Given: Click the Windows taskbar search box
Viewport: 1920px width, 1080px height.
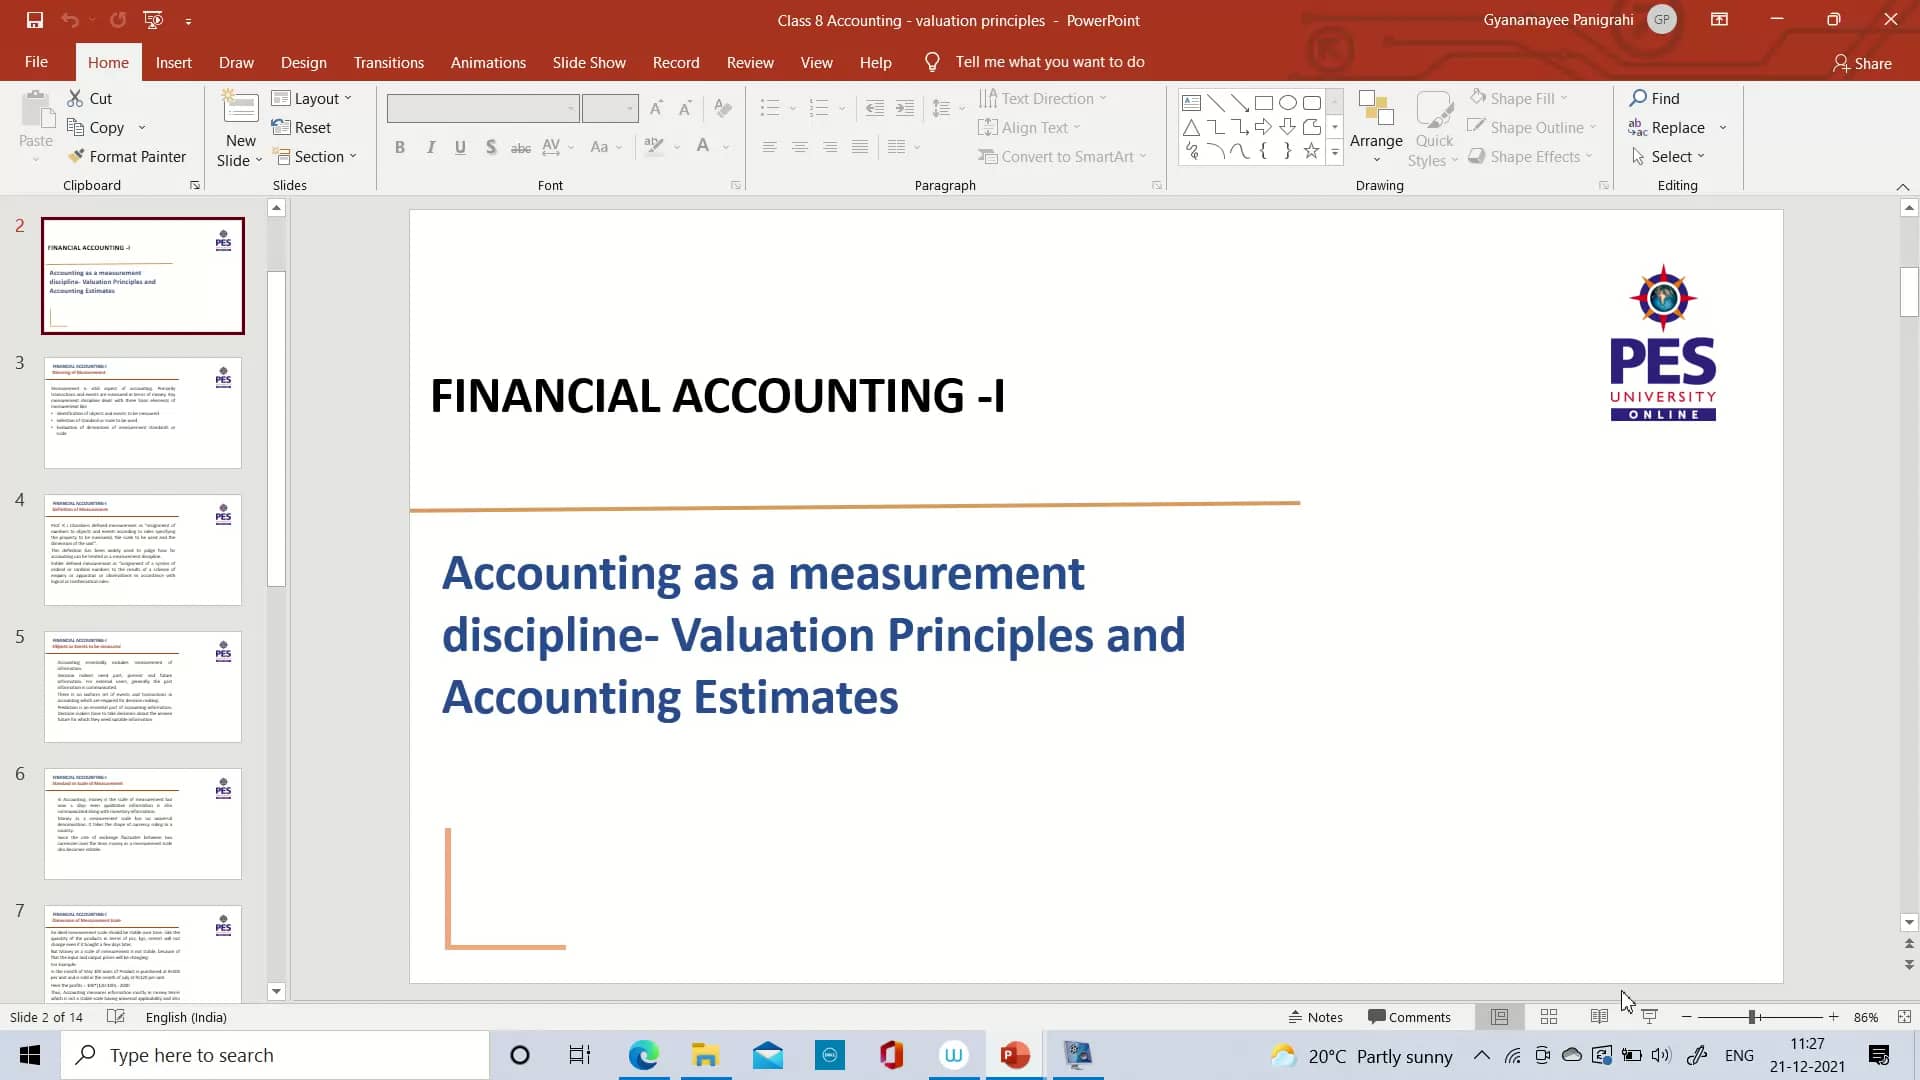Looking at the screenshot, I should click(x=275, y=1055).
